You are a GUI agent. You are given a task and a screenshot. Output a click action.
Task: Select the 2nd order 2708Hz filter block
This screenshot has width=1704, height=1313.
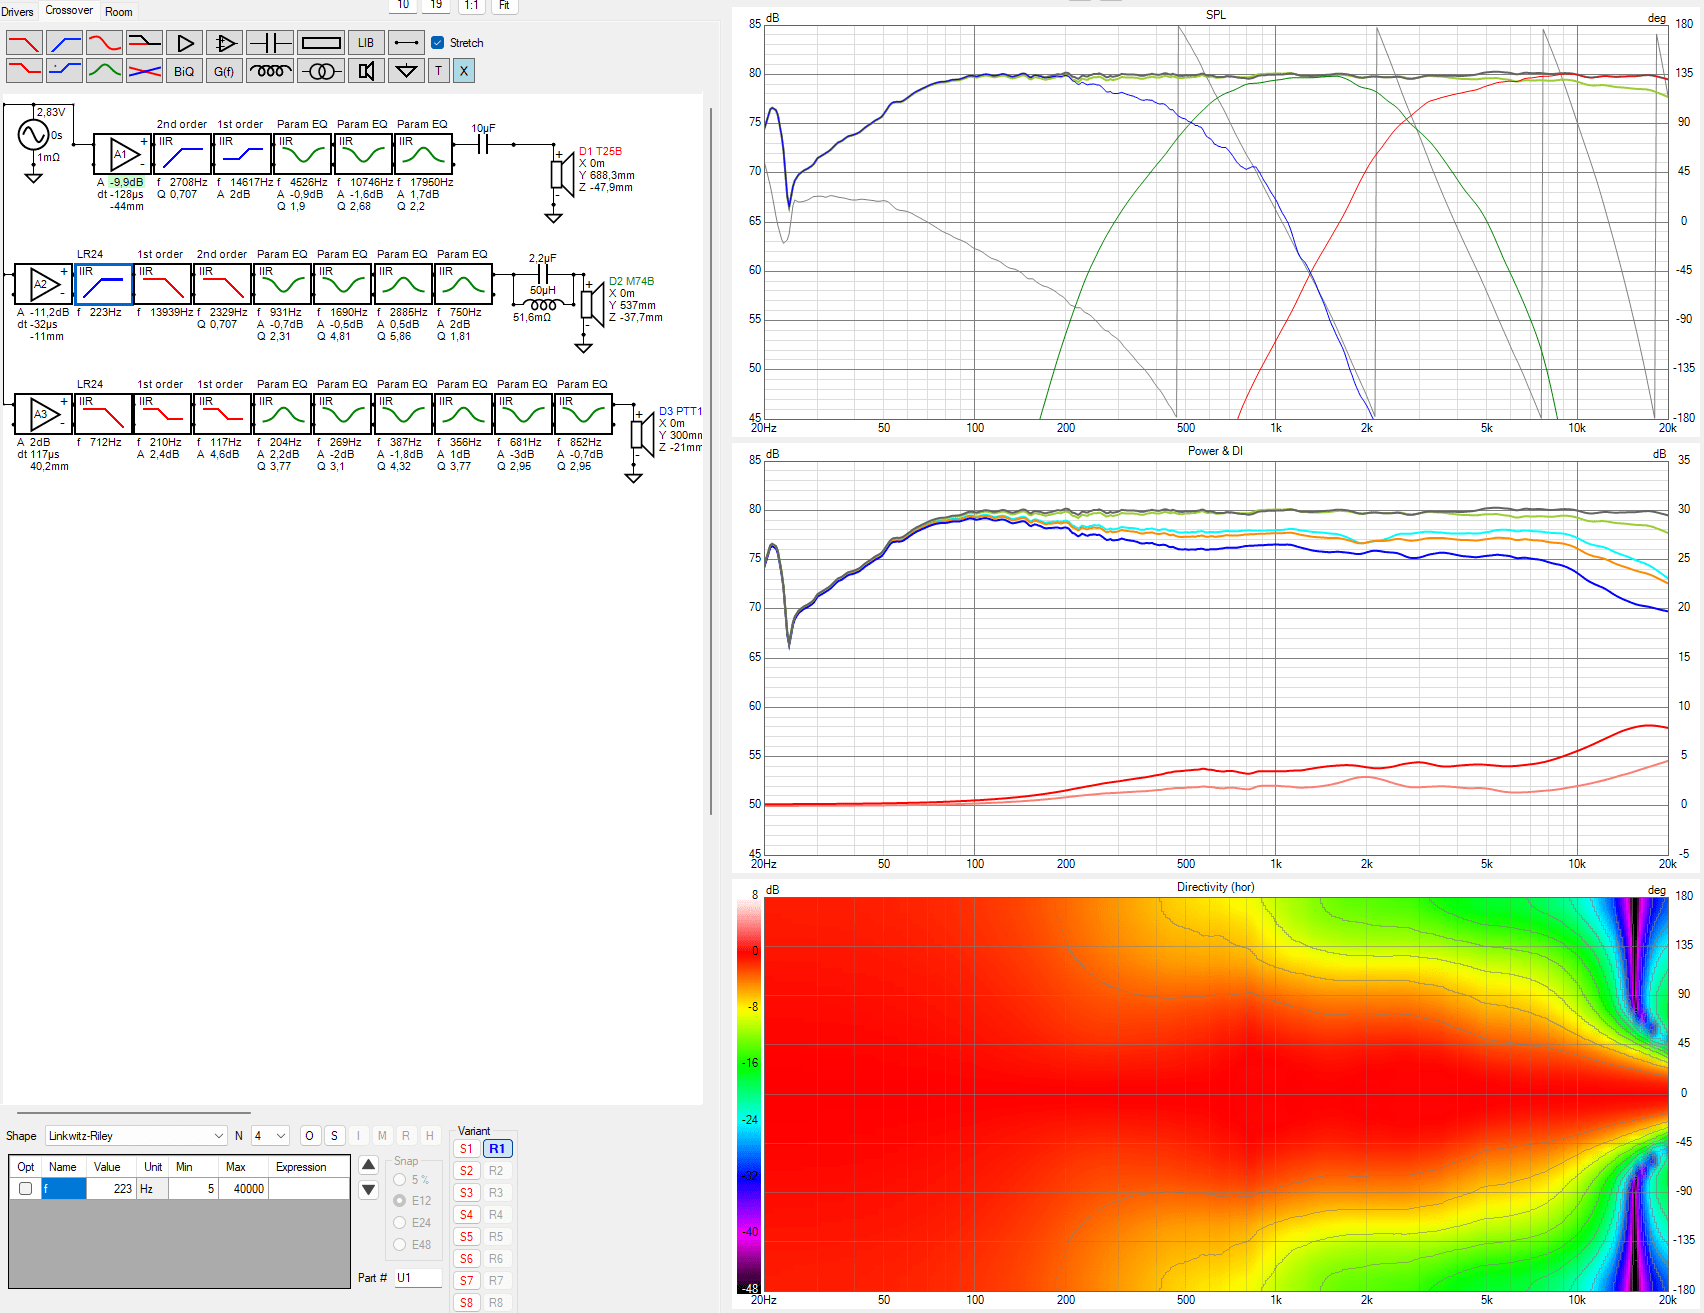pos(183,154)
